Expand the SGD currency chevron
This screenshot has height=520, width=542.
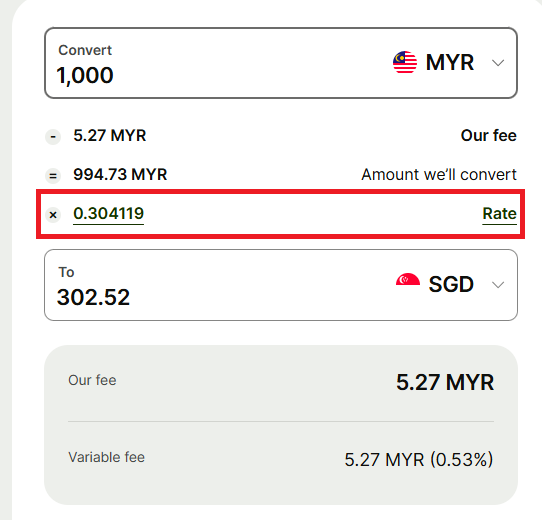pyautogui.click(x=498, y=285)
